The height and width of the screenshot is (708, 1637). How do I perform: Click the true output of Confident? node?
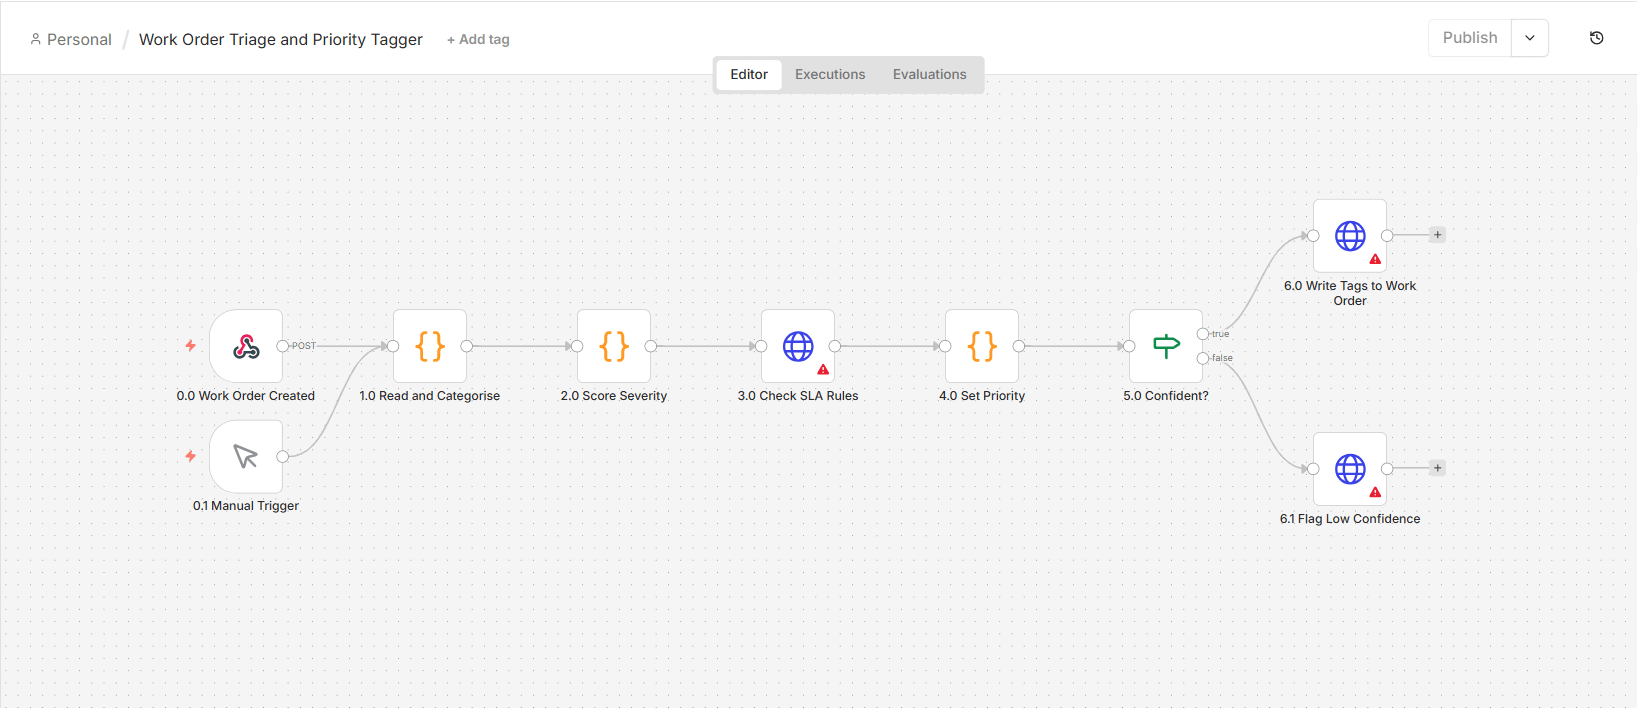(x=1203, y=334)
